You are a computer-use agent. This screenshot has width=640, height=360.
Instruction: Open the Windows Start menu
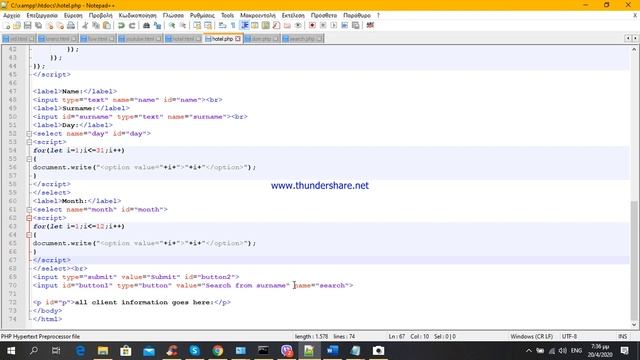coord(11,351)
